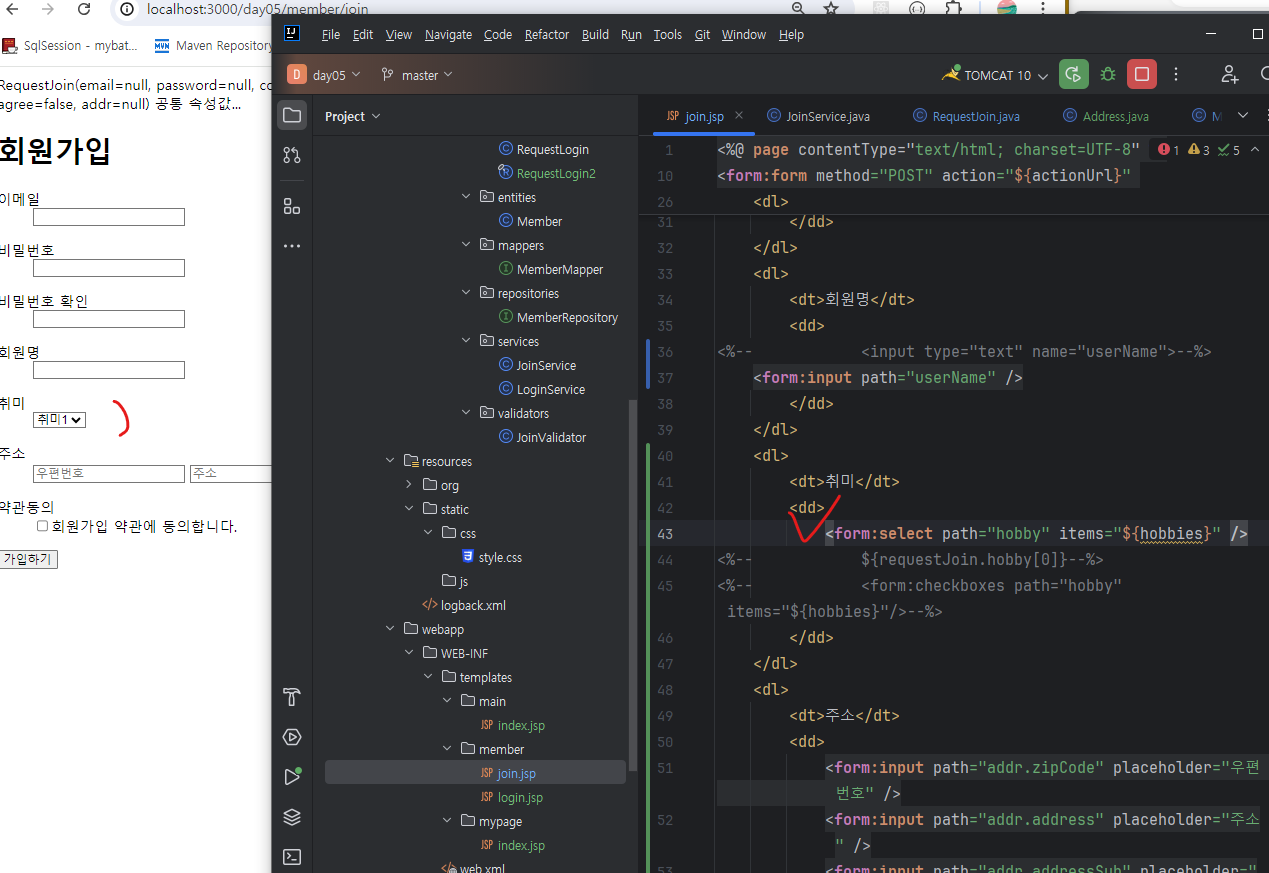
Task: Bookmark this page with star icon
Action: (x=831, y=9)
